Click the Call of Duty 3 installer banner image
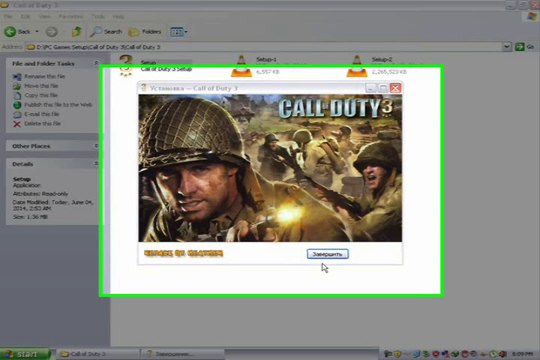Screen dimensions: 540x360 pos(270,168)
